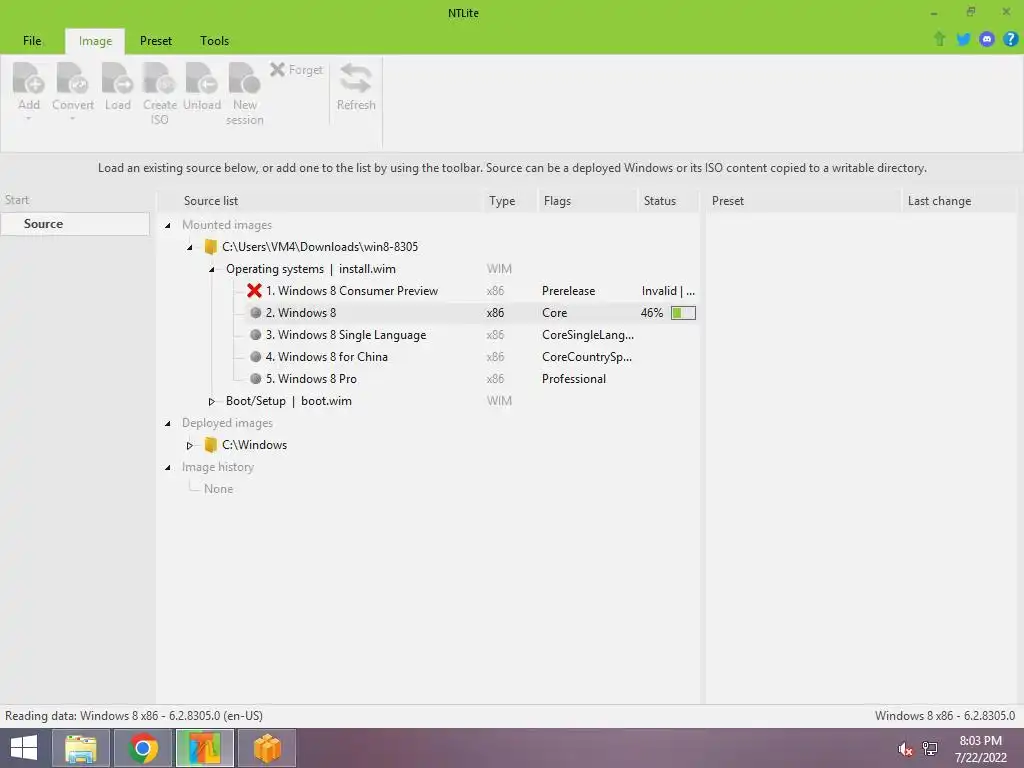Viewport: 1024px width, 768px height.
Task: Click the Create ISO toolbar icon
Action: [x=159, y=79]
